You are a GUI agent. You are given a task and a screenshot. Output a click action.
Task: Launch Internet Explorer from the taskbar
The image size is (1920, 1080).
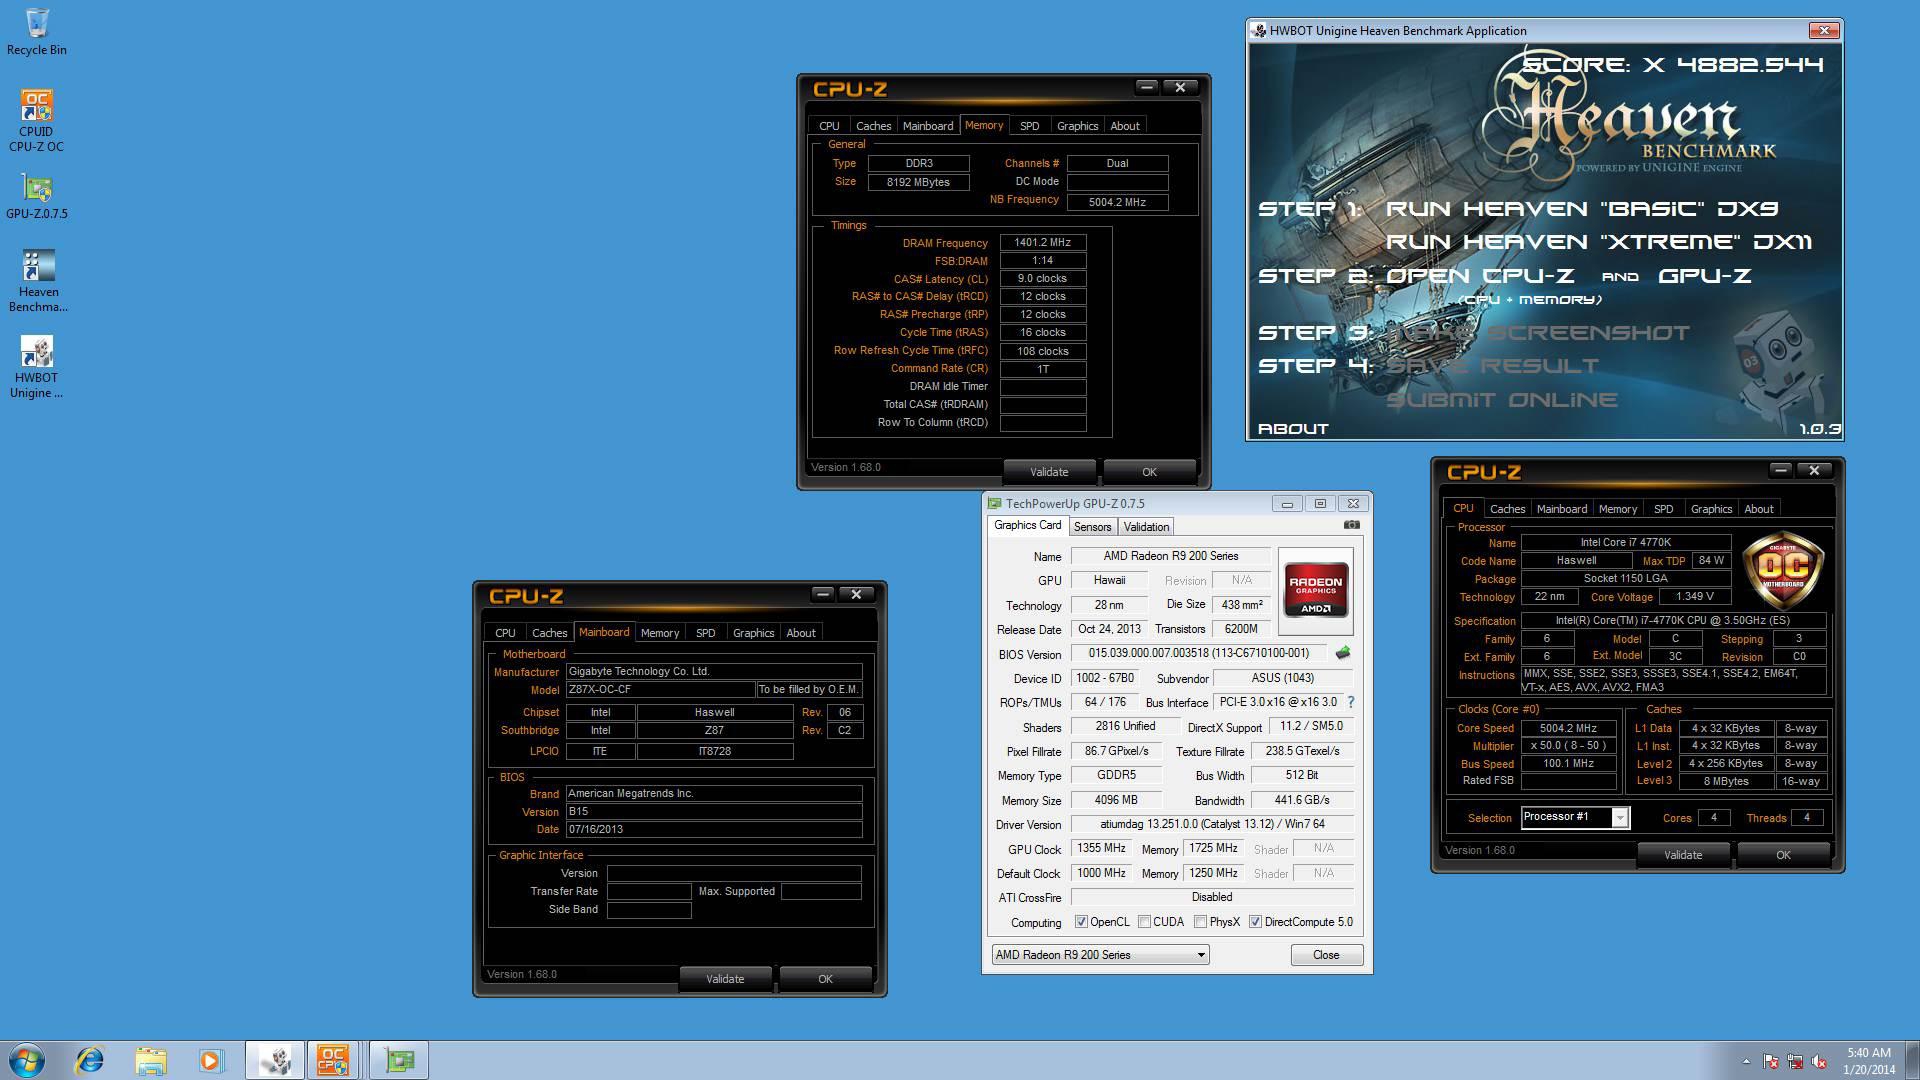point(90,1060)
